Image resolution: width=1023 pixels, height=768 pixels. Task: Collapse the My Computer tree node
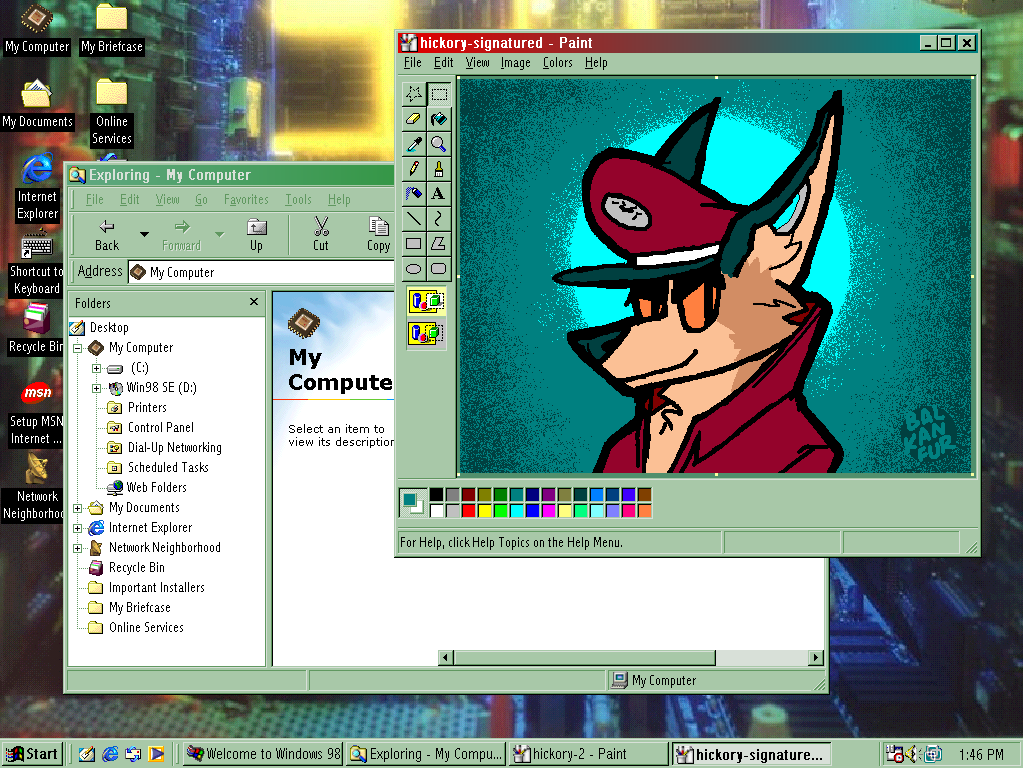point(78,348)
